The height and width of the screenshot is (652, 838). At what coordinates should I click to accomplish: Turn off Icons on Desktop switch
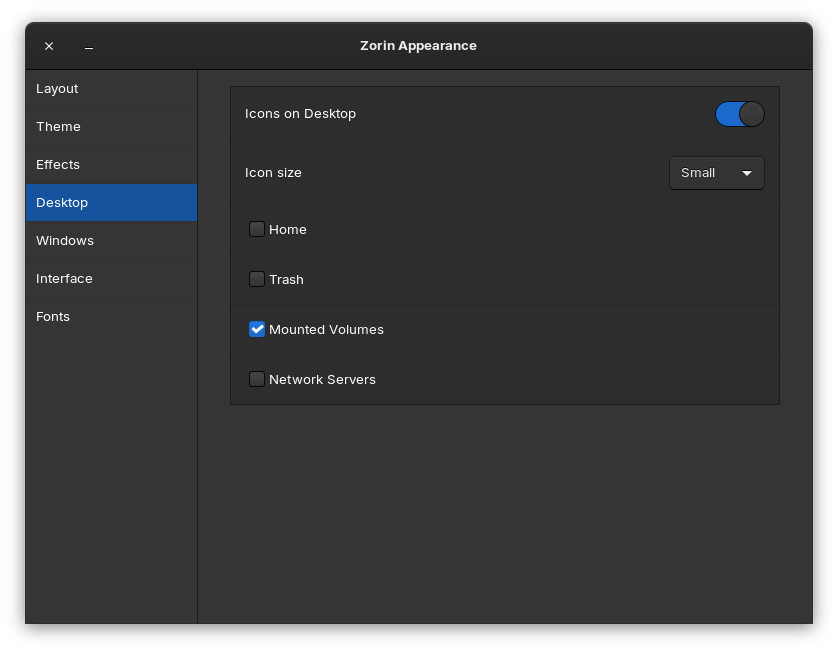tap(740, 114)
